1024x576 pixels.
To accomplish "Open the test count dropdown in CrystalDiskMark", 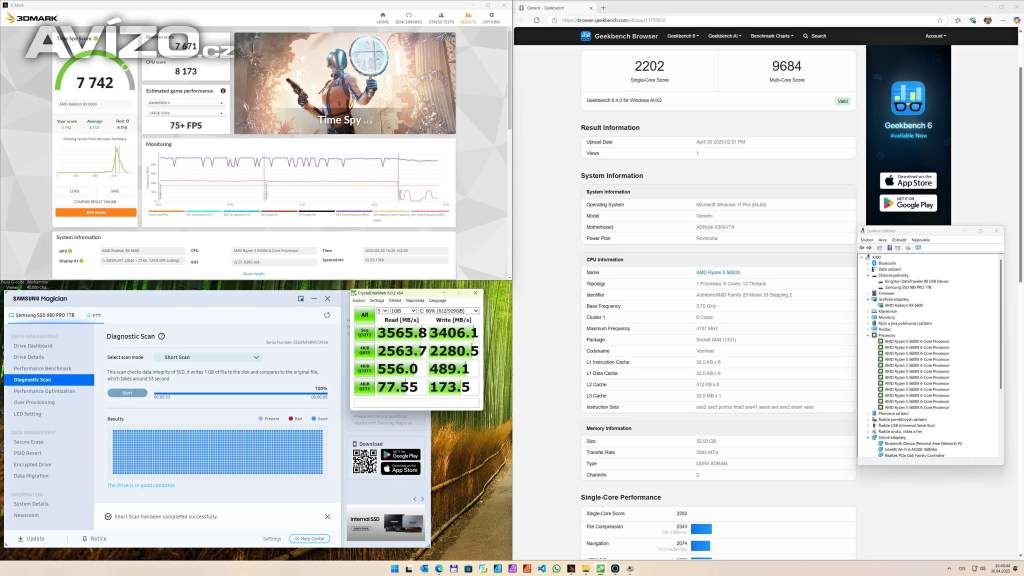I will 382,311.
